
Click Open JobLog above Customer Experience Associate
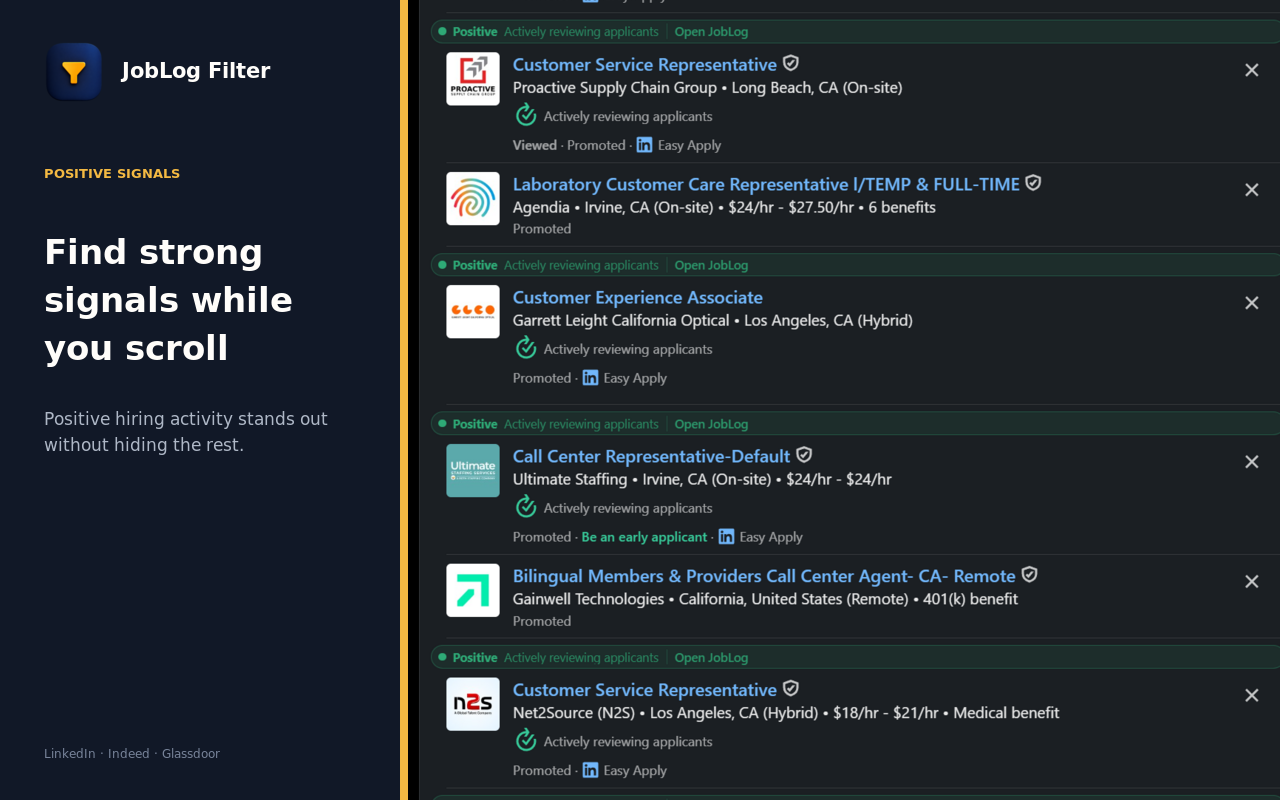pyautogui.click(x=711, y=265)
